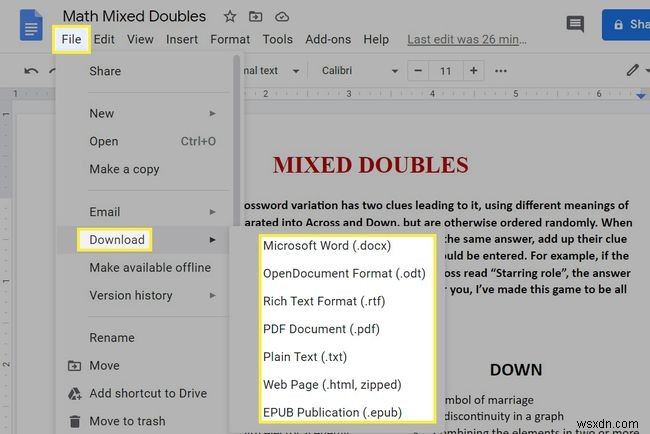Open the File menu
Screen dimensions: 650x434
[x=71, y=39]
